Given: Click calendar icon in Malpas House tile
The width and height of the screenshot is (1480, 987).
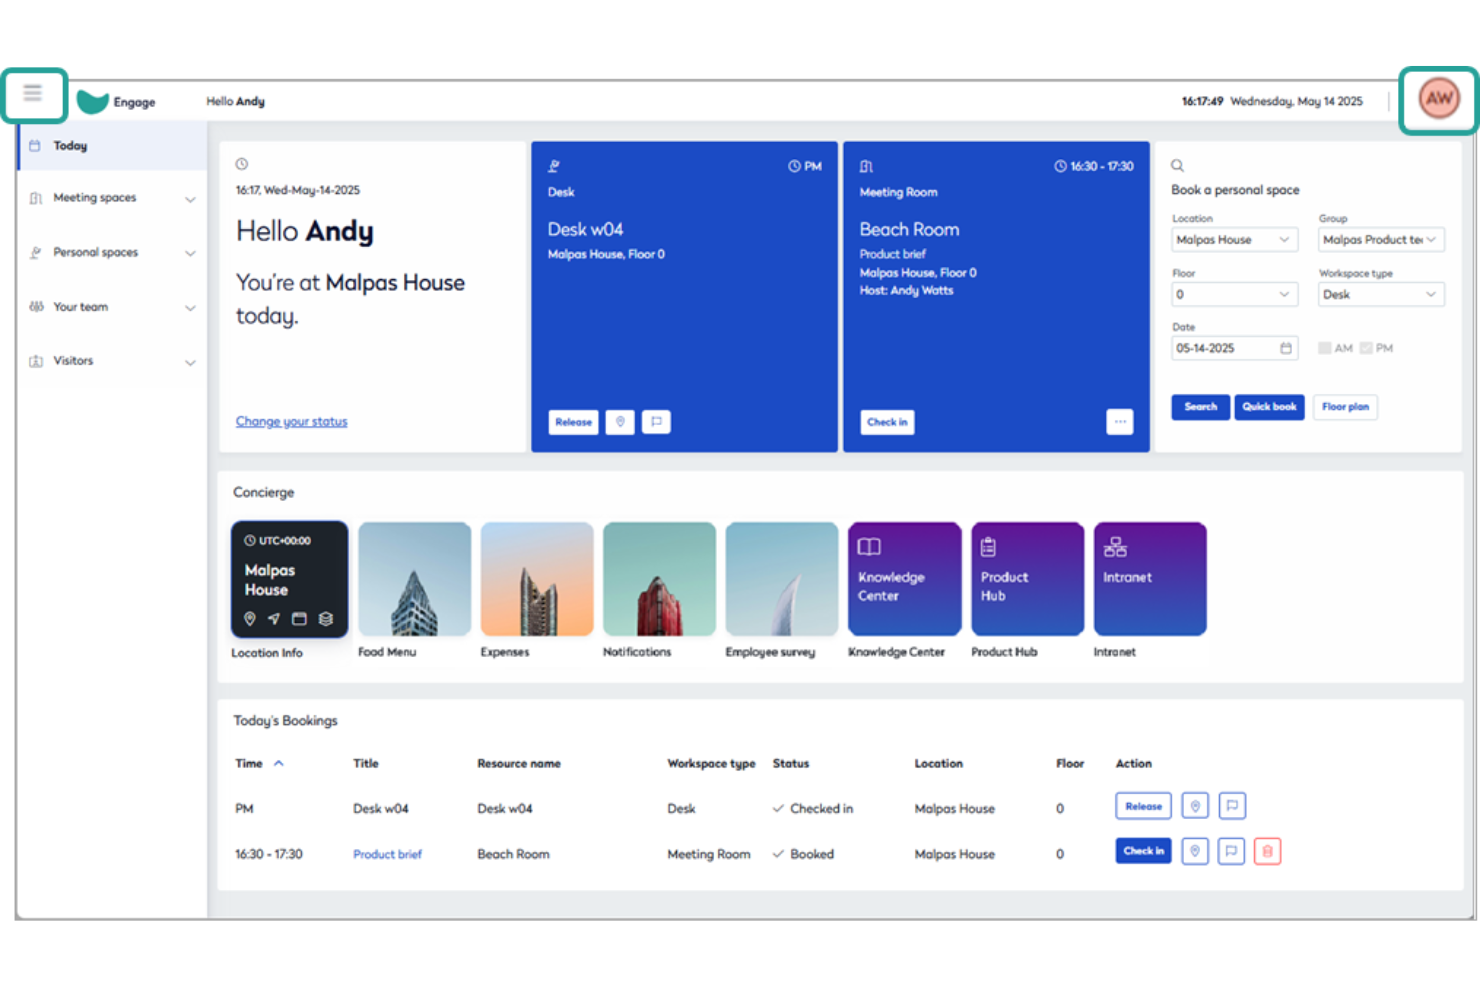Looking at the screenshot, I should click(x=299, y=619).
